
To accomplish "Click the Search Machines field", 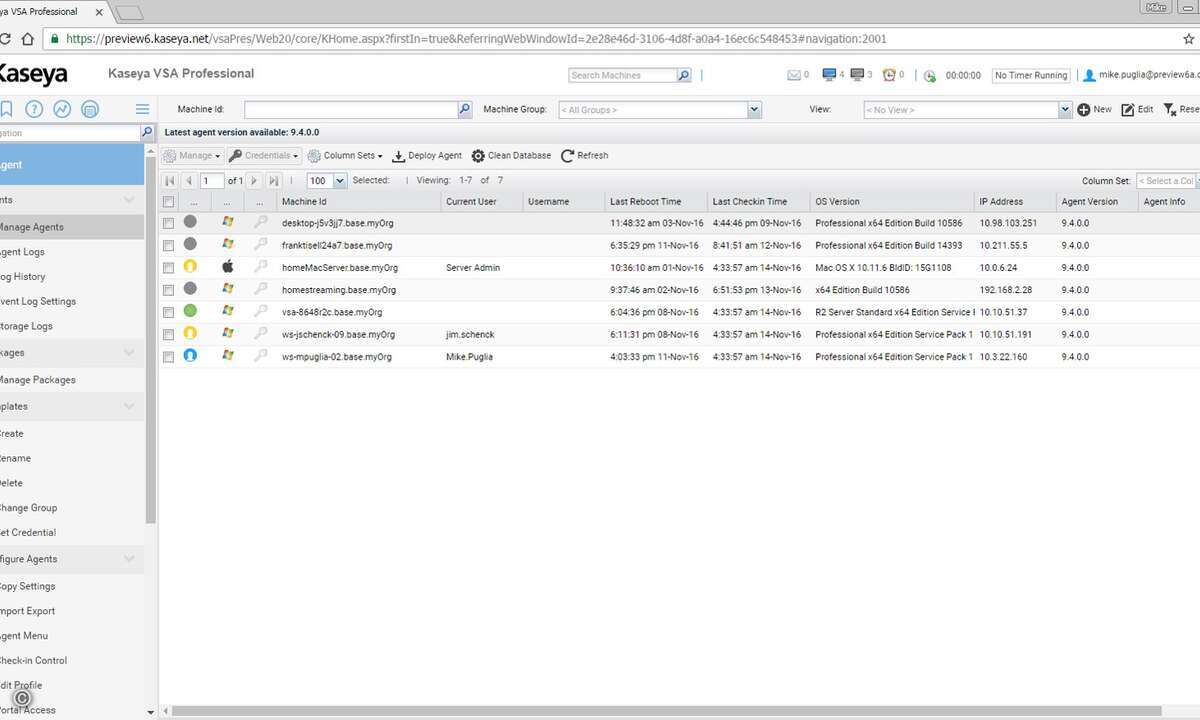I will [x=623, y=75].
